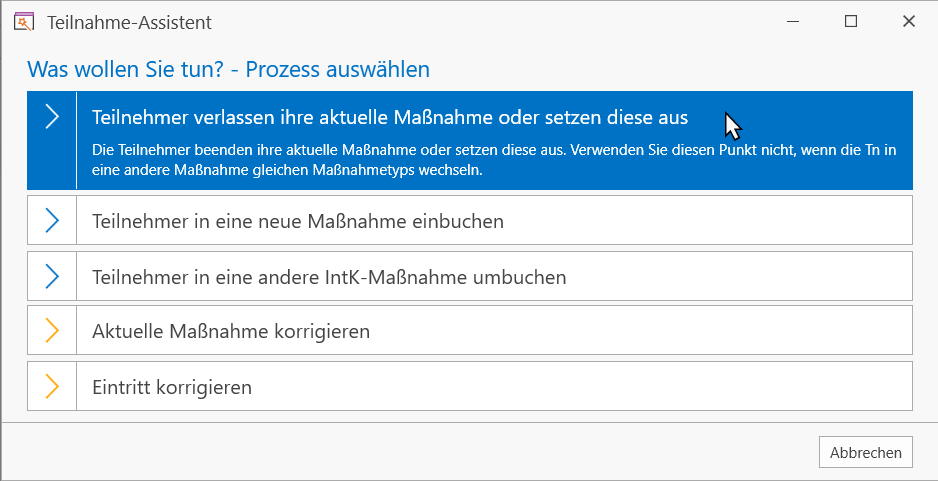Click the description text of the highlighted option
The width and height of the screenshot is (938, 481).
click(494, 160)
